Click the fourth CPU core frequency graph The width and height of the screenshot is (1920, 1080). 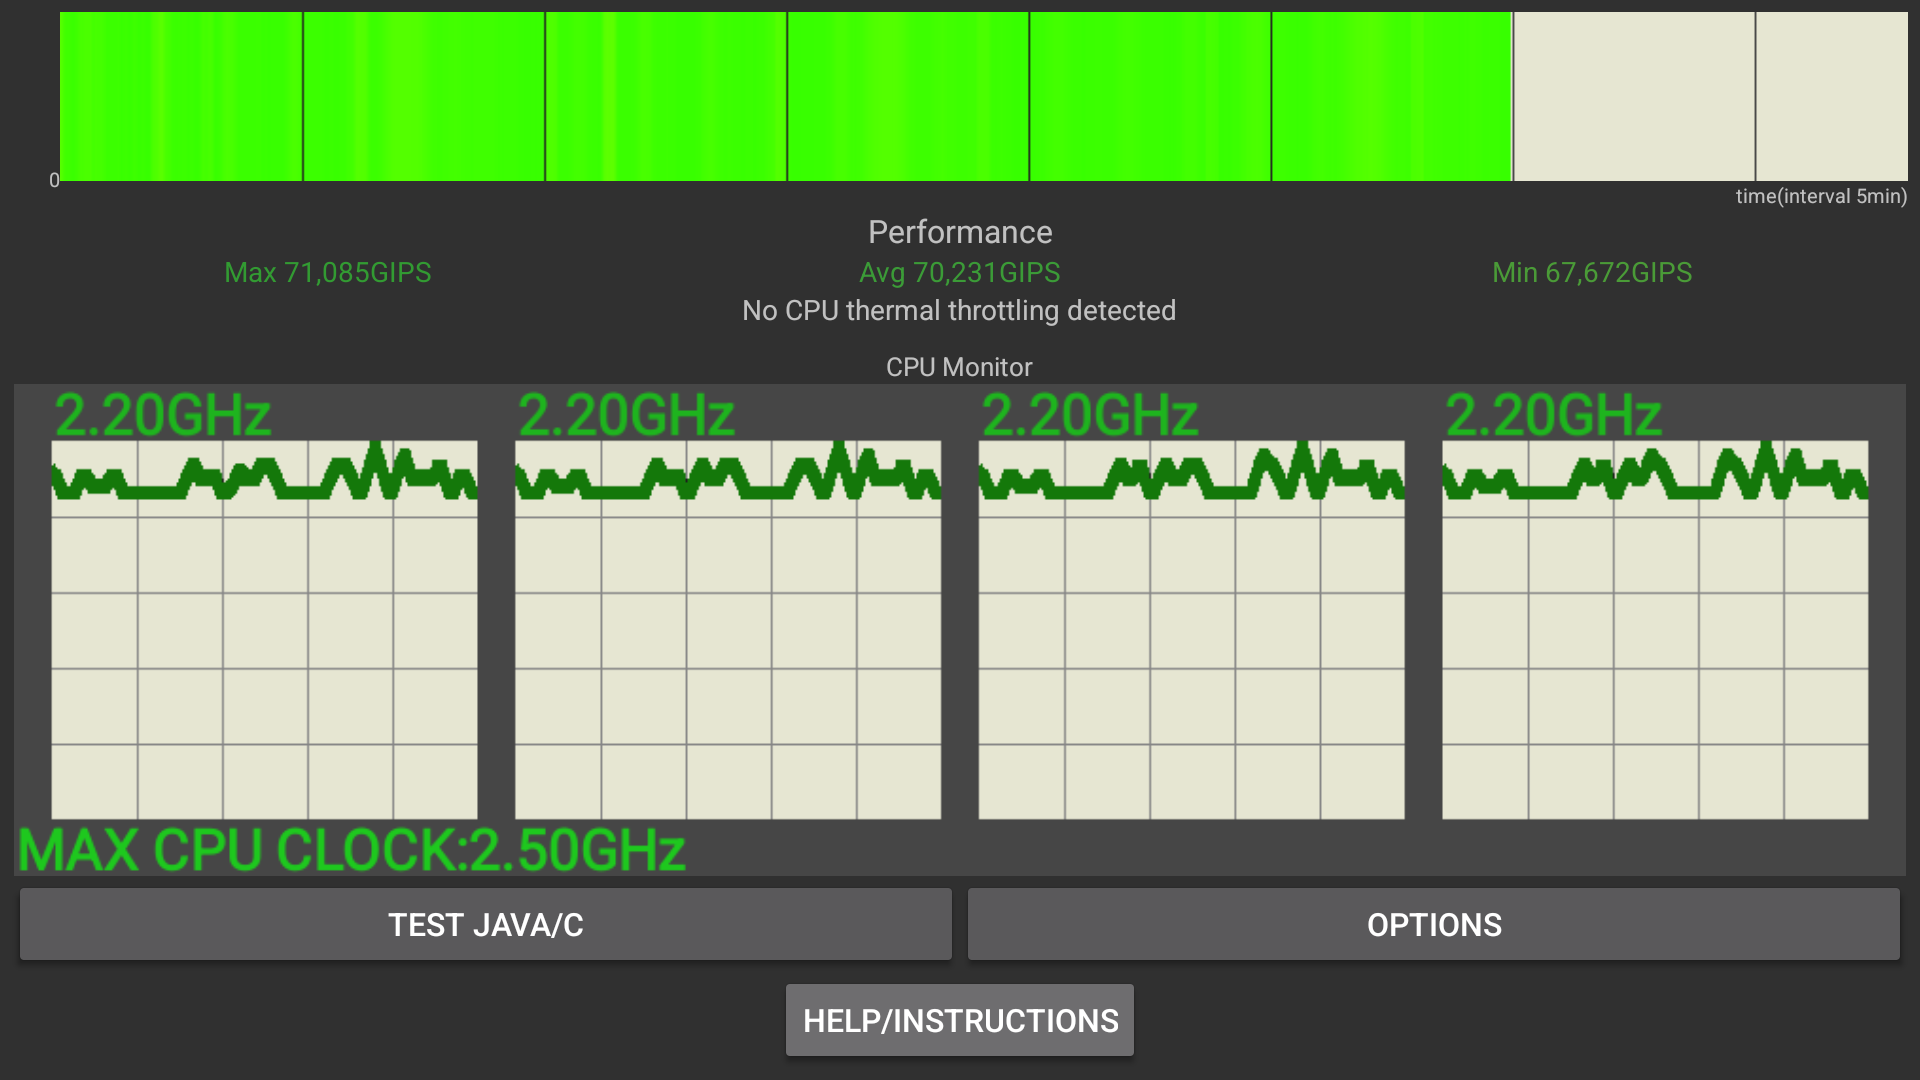tap(1655, 630)
